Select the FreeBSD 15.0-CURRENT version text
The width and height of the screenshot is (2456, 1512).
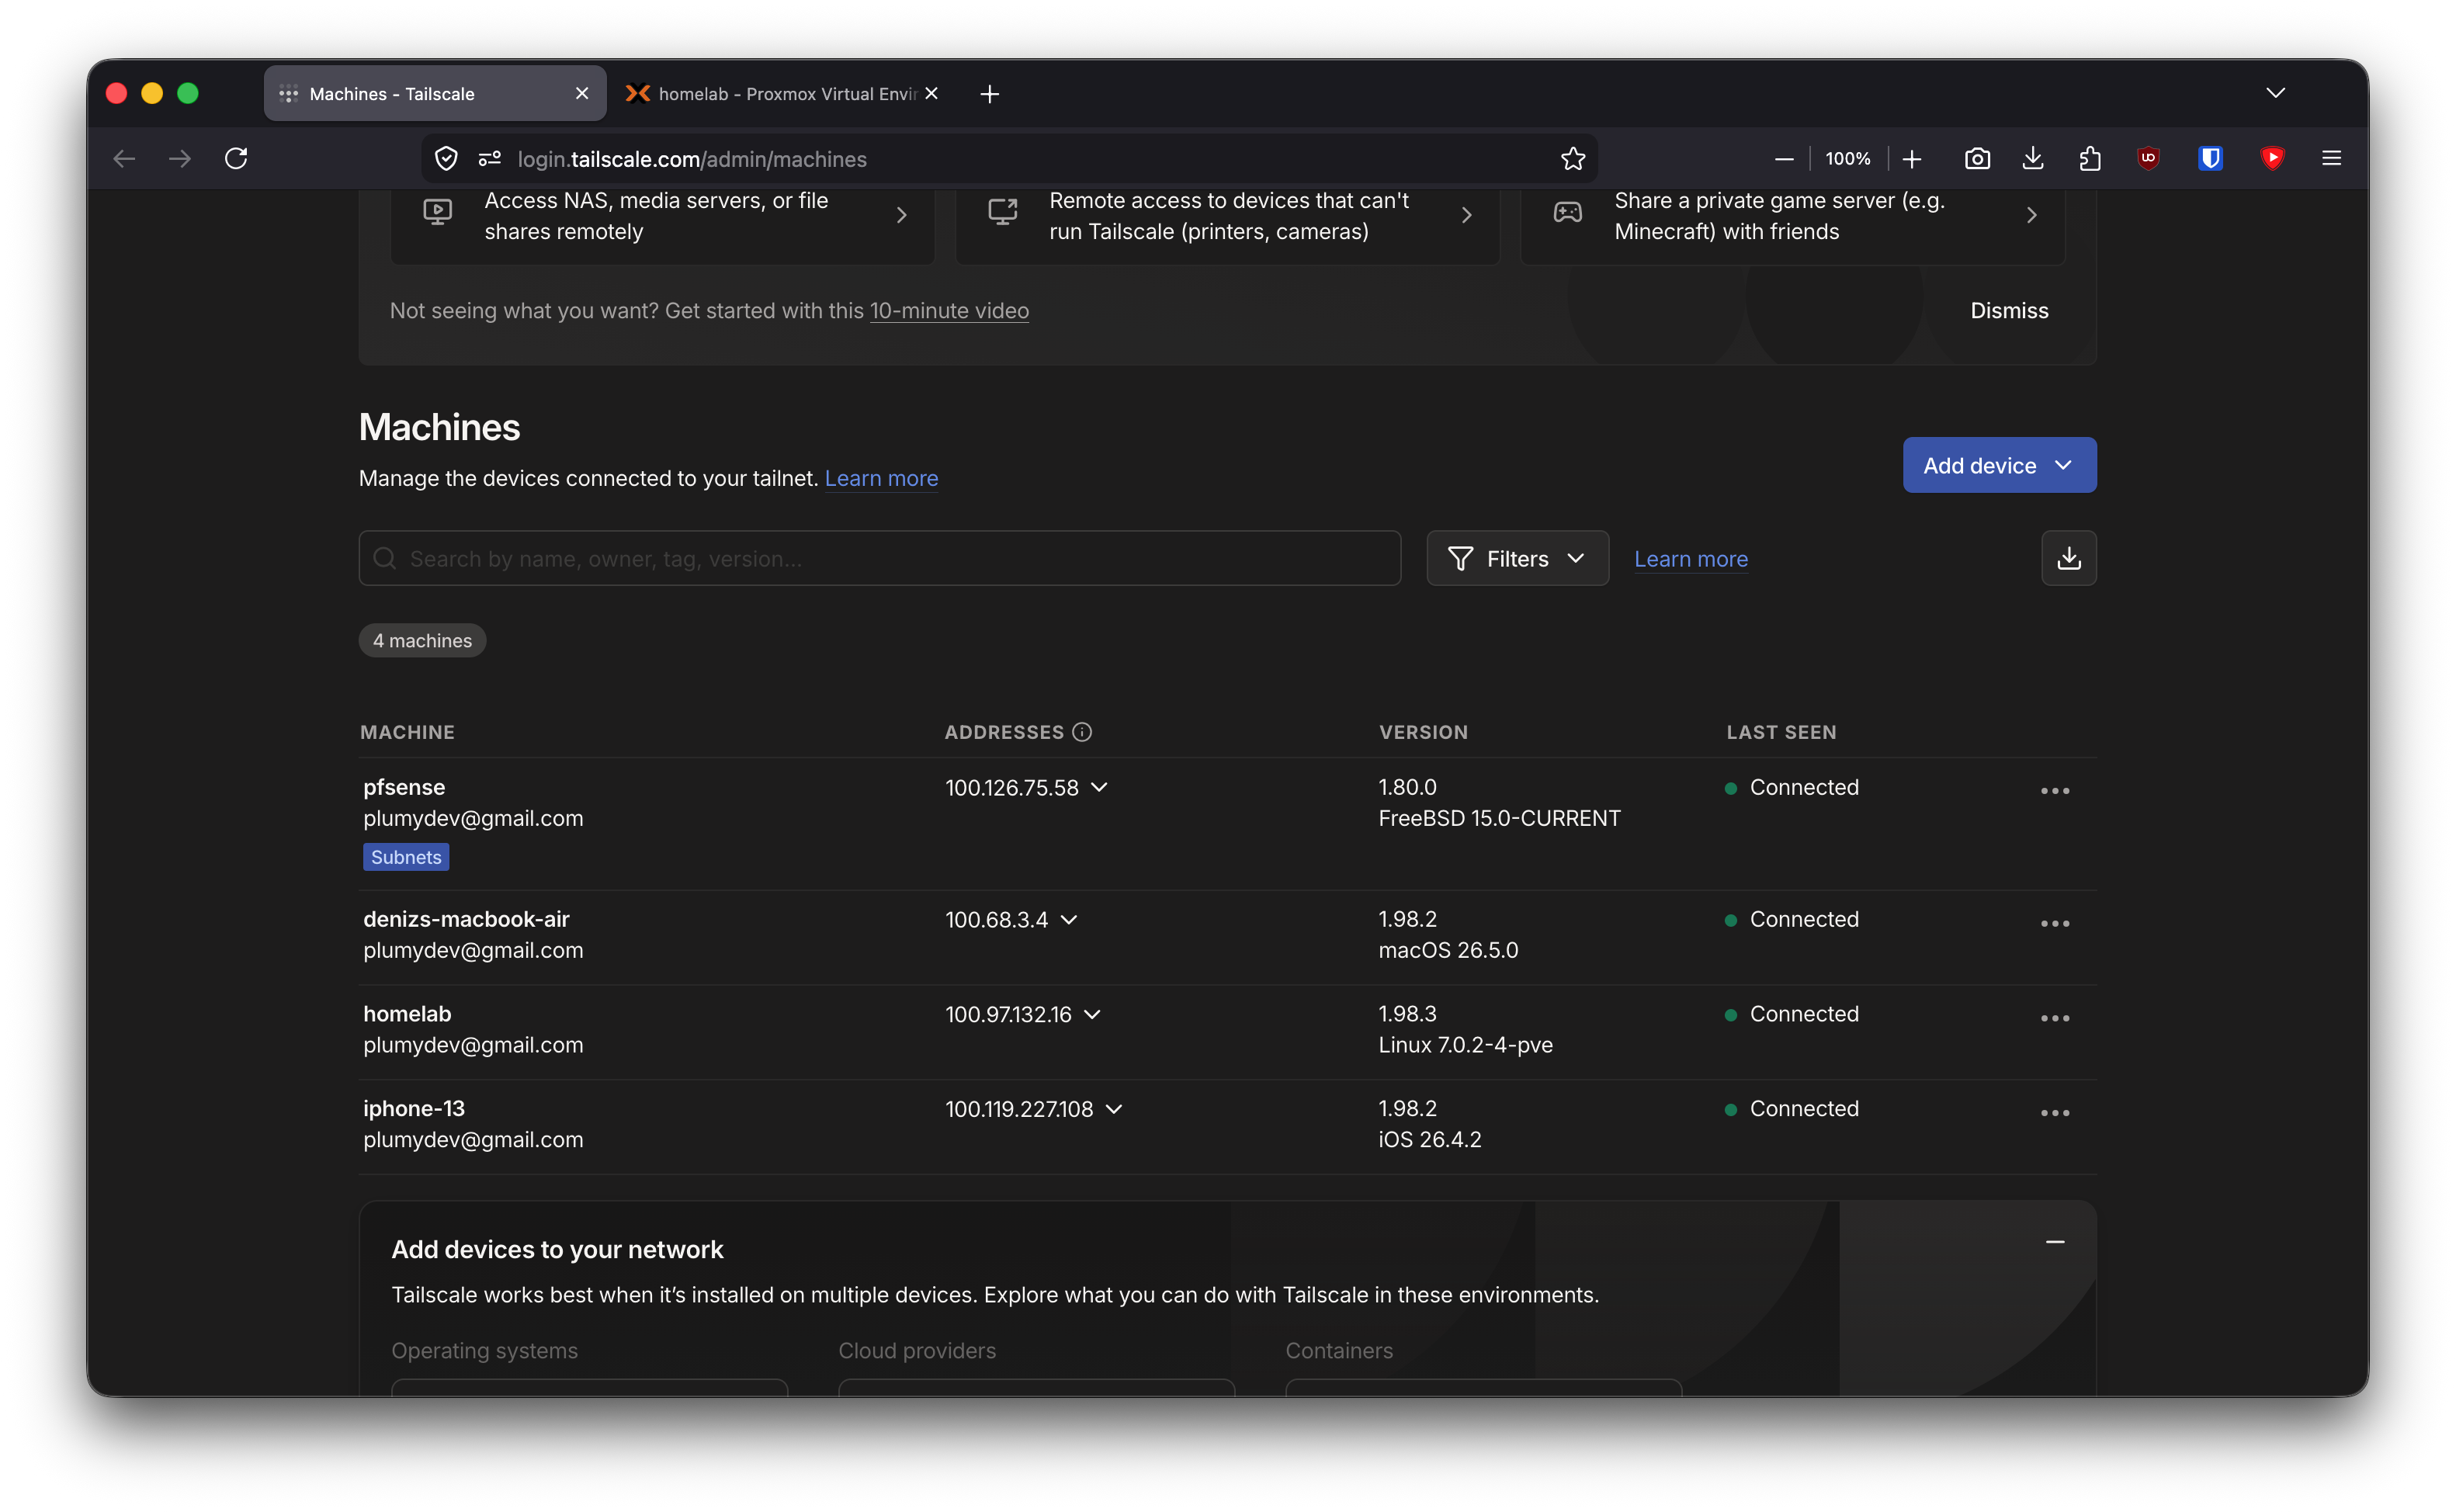pos(1499,818)
